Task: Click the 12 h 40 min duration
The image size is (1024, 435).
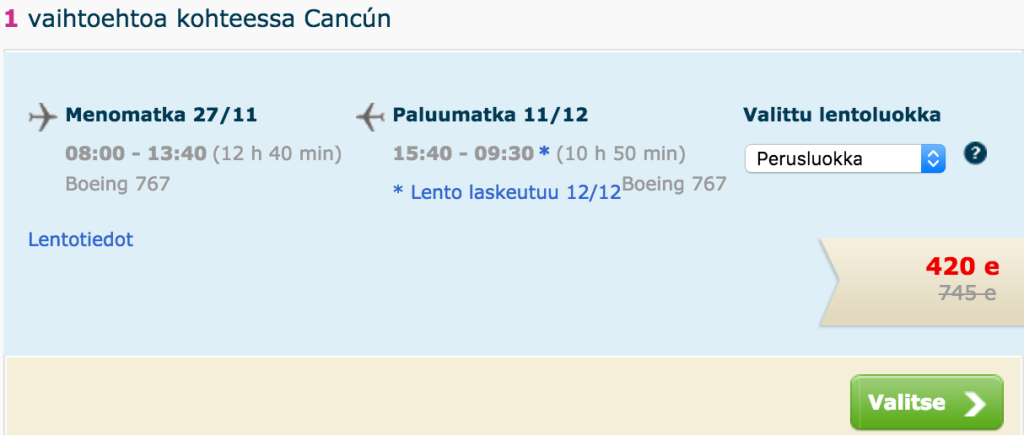Action: (x=277, y=154)
